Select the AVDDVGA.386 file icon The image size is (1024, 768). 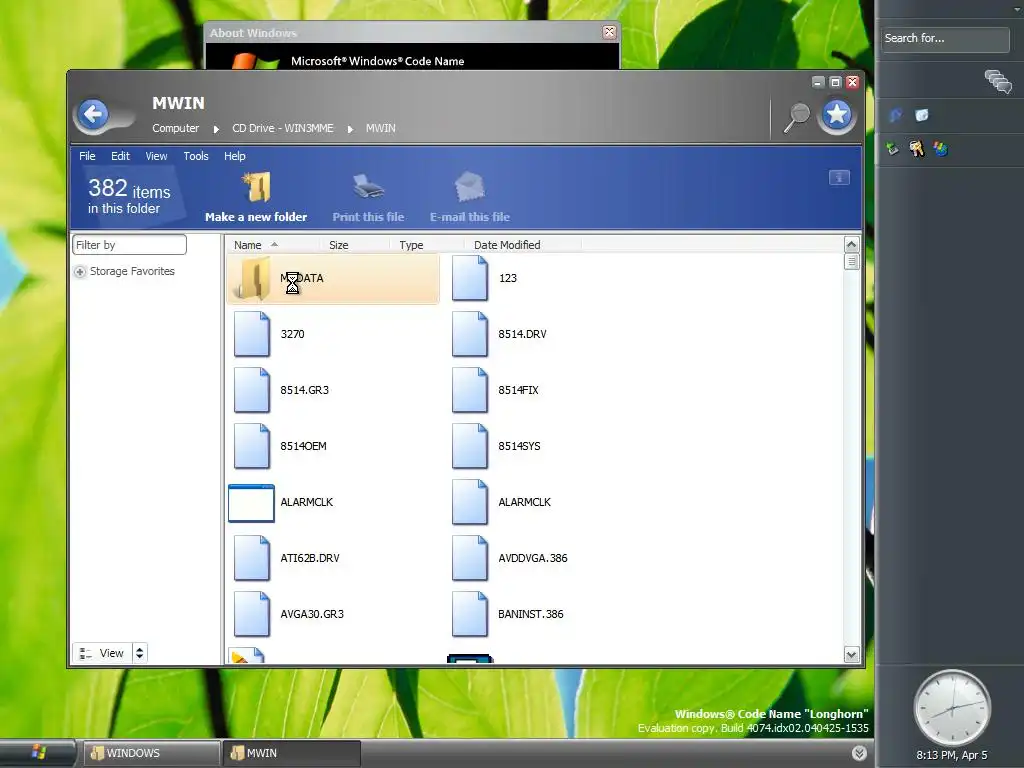click(x=470, y=558)
